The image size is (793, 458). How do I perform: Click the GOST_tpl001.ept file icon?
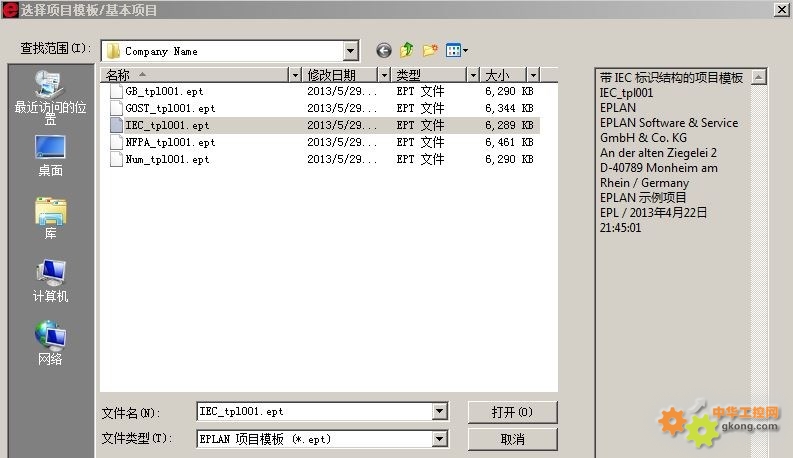click(x=116, y=108)
